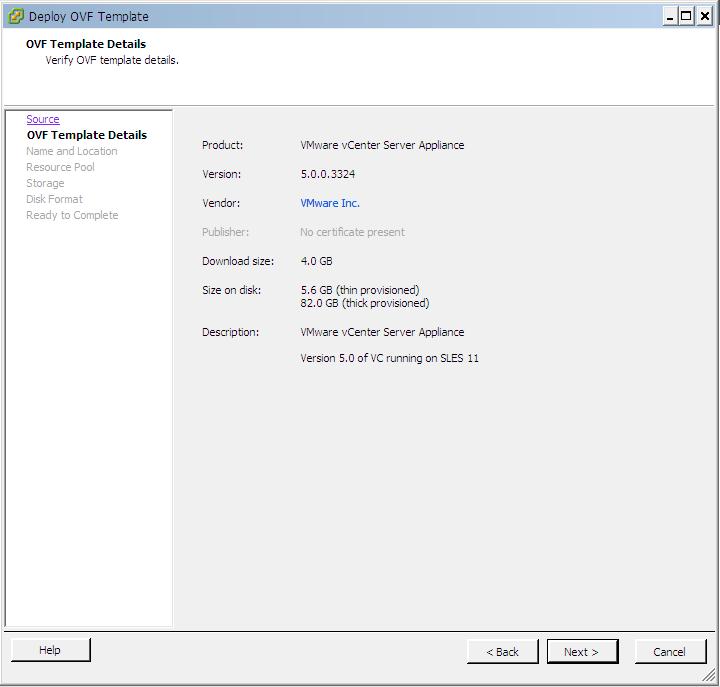This screenshot has height=687, width=720.
Task: Click the 'Size on disk:' label
Action: [231, 290]
